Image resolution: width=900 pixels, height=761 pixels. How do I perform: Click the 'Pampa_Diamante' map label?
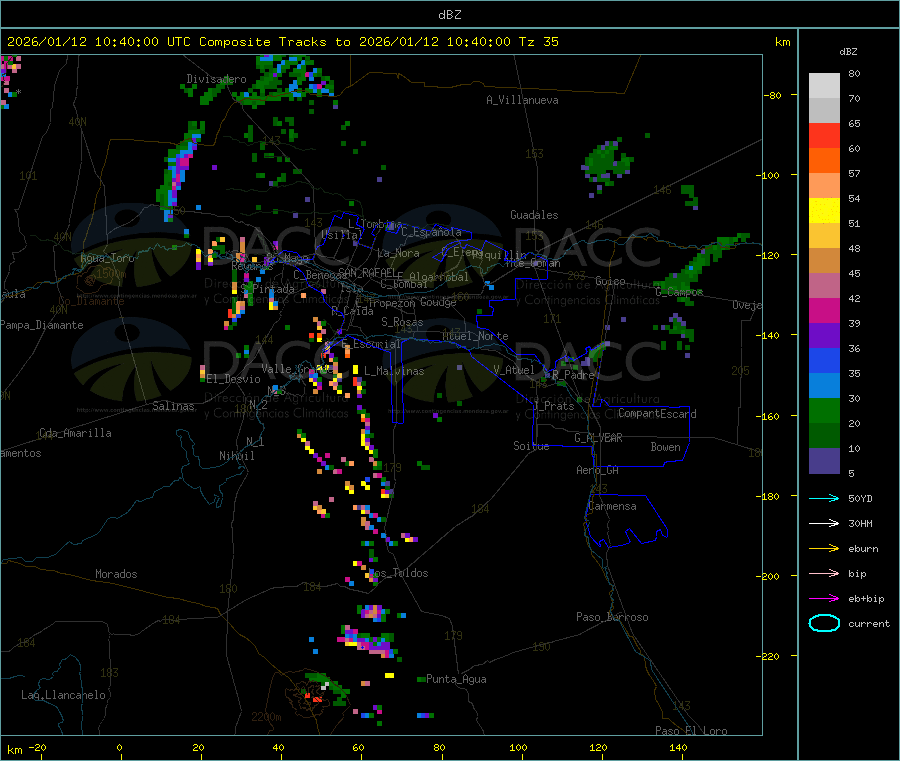pyautogui.click(x=42, y=325)
